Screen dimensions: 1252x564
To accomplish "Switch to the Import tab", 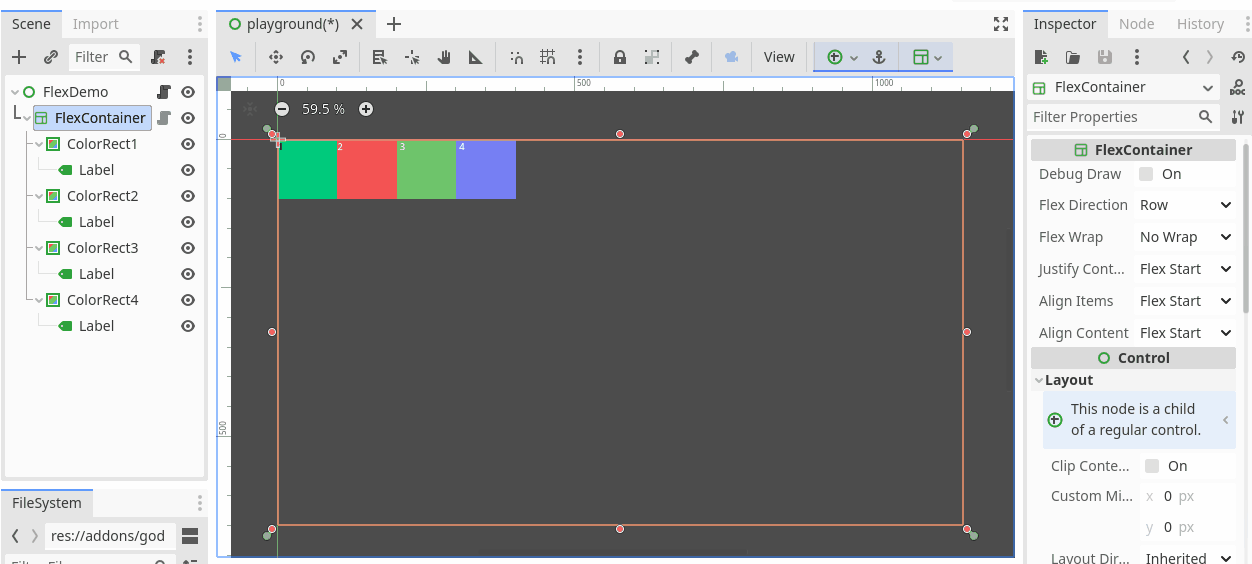I will 96,24.
